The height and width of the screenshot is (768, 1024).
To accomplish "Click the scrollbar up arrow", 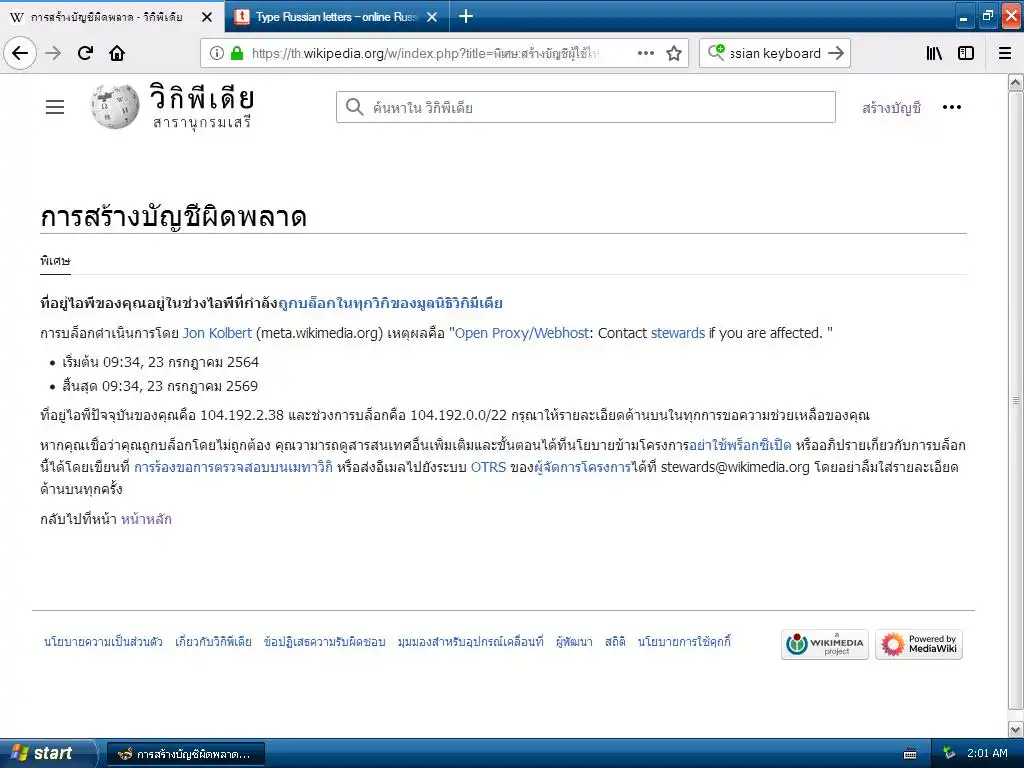I will 1016,82.
